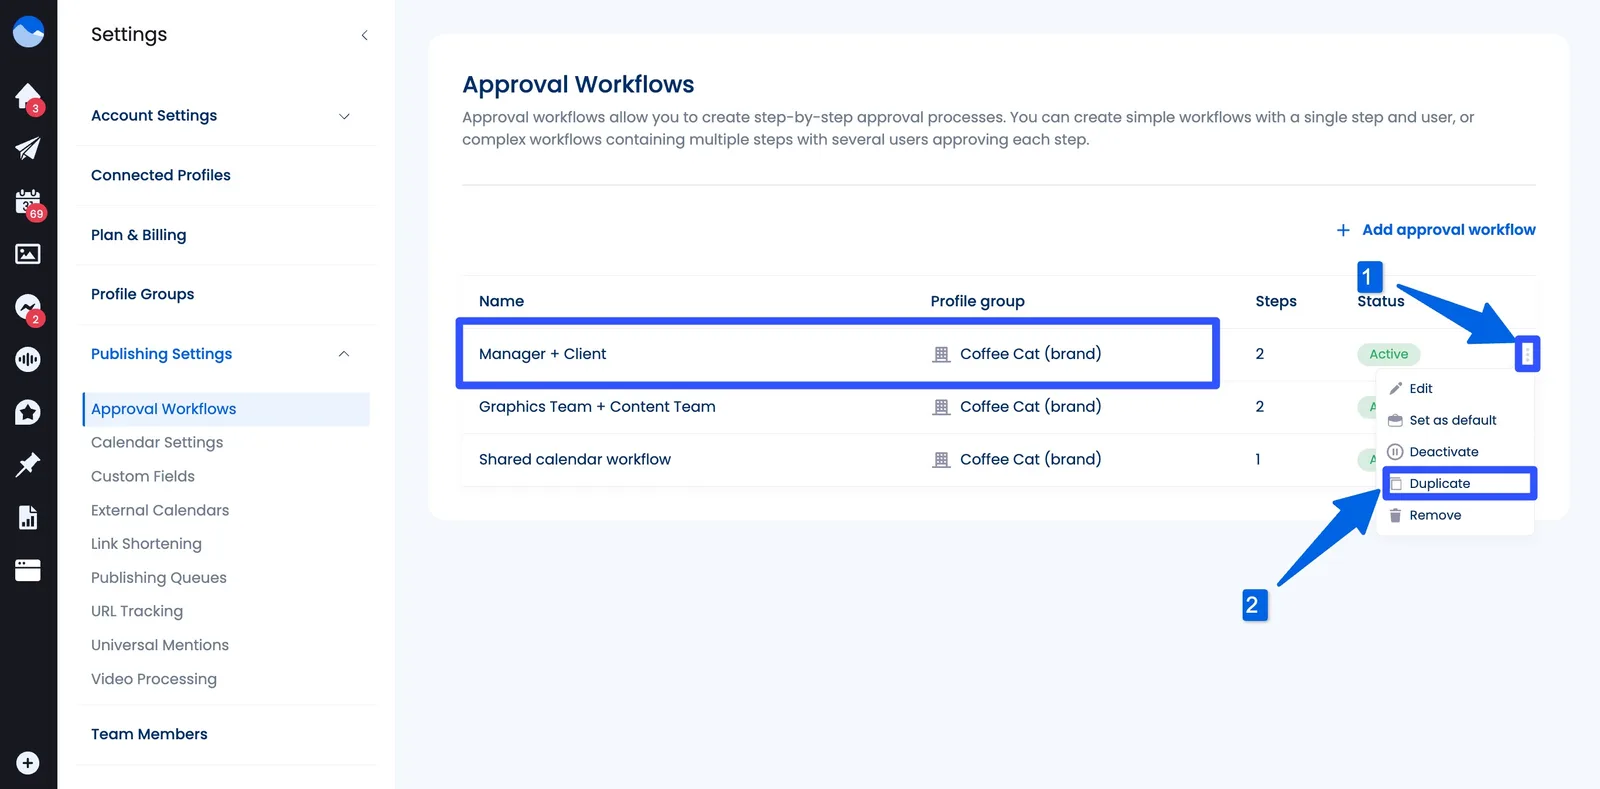The image size is (1600, 789).
Task: Open the pin icon in sidebar
Action: [28, 464]
